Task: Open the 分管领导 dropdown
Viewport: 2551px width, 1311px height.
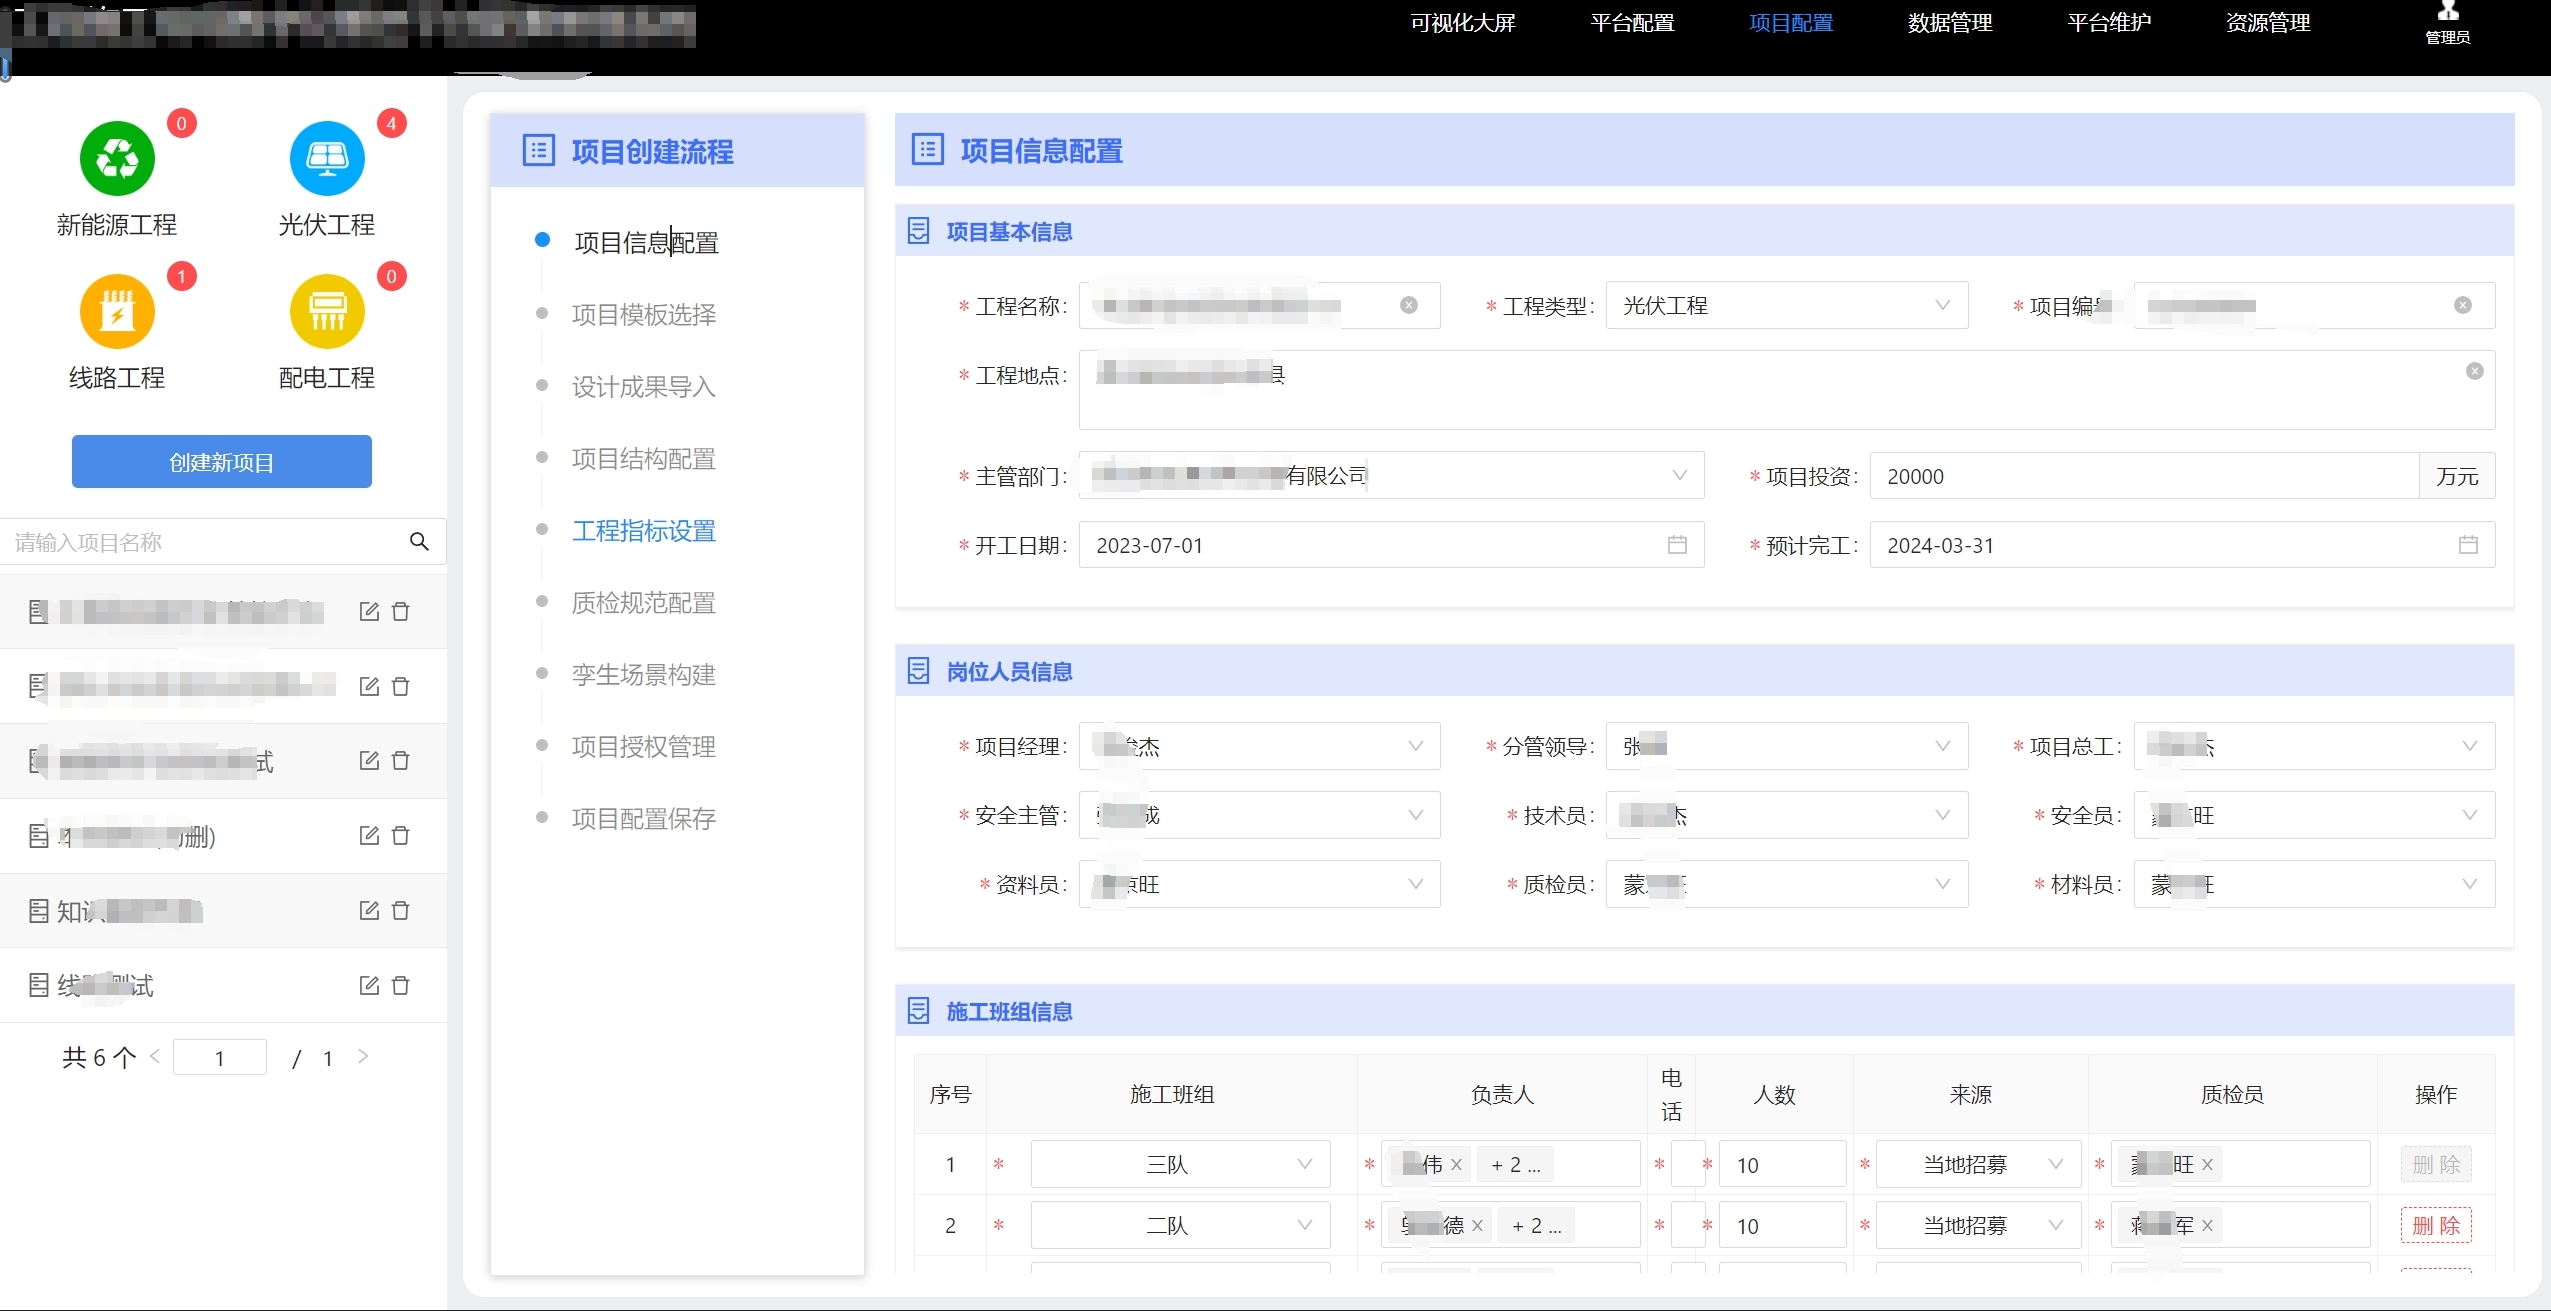Action: pyautogui.click(x=1787, y=746)
